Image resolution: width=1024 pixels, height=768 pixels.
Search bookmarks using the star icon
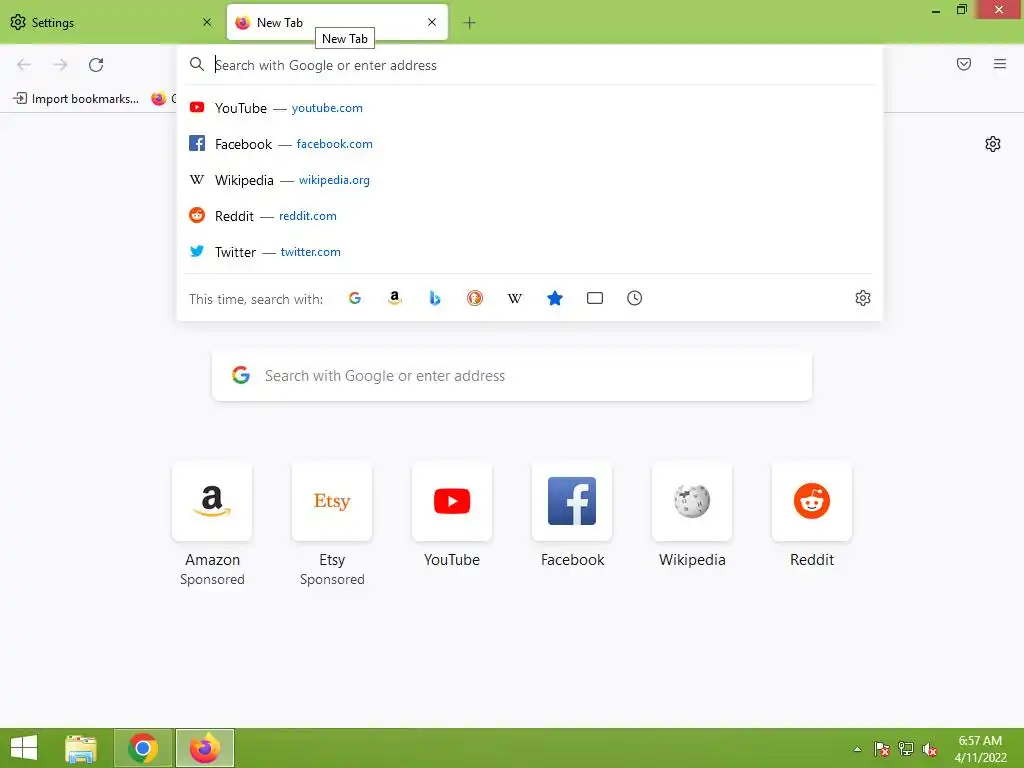tap(554, 298)
